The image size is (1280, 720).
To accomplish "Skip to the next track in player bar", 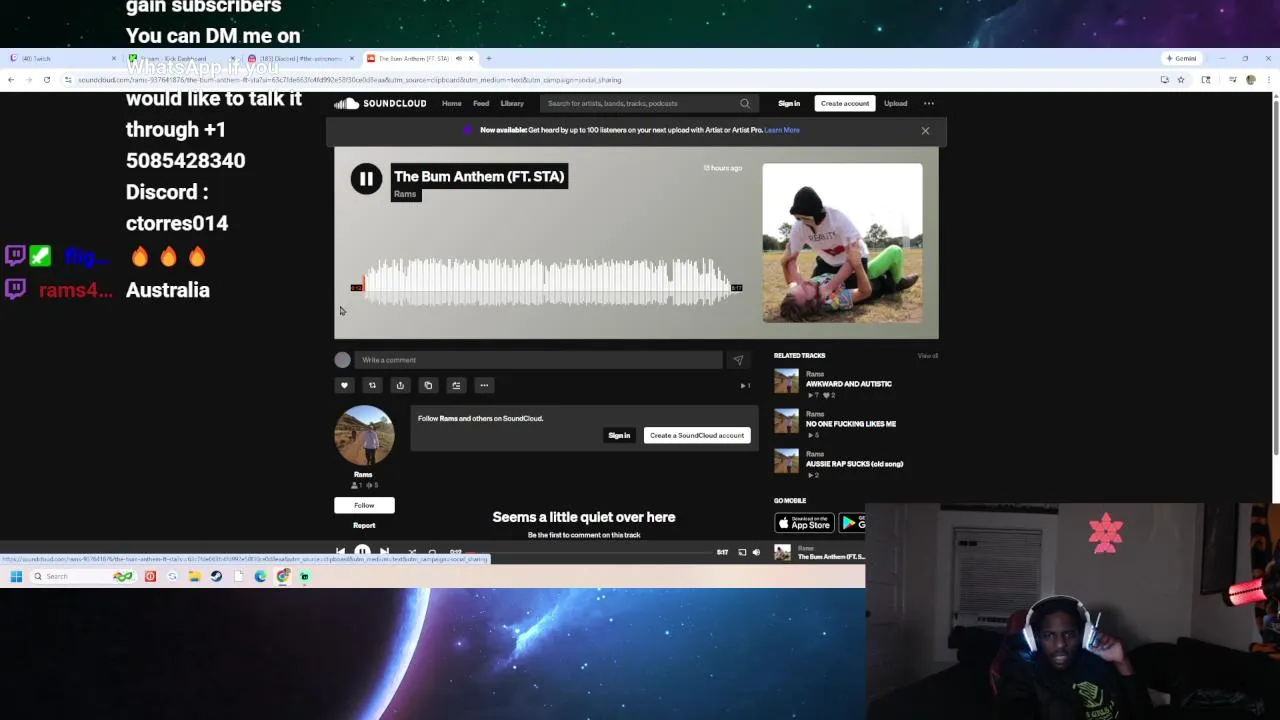I will coord(384,552).
